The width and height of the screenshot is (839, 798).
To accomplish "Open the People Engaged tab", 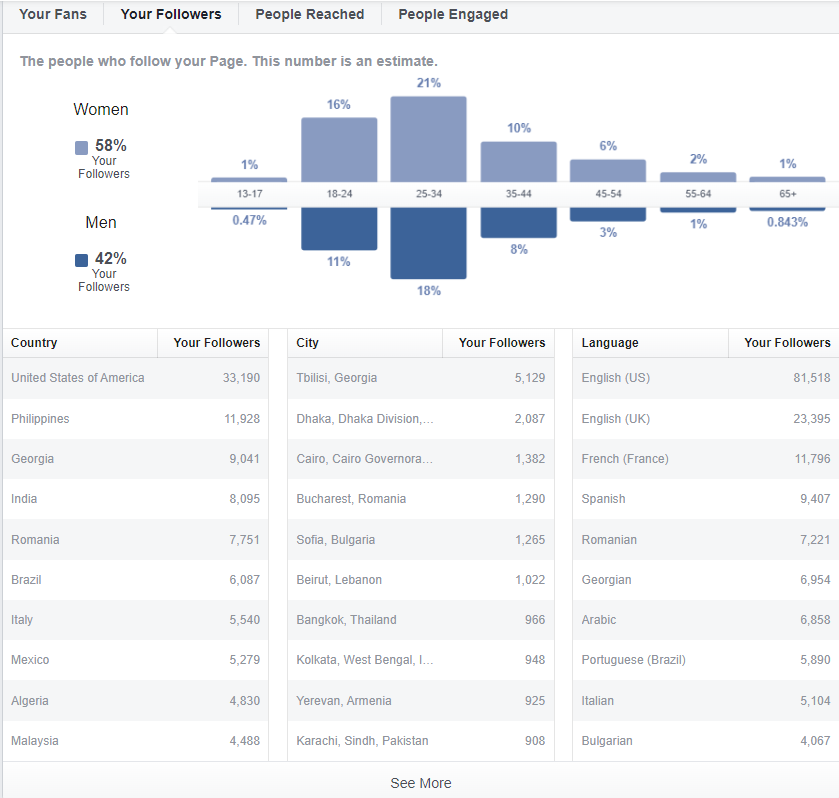I will tap(453, 14).
